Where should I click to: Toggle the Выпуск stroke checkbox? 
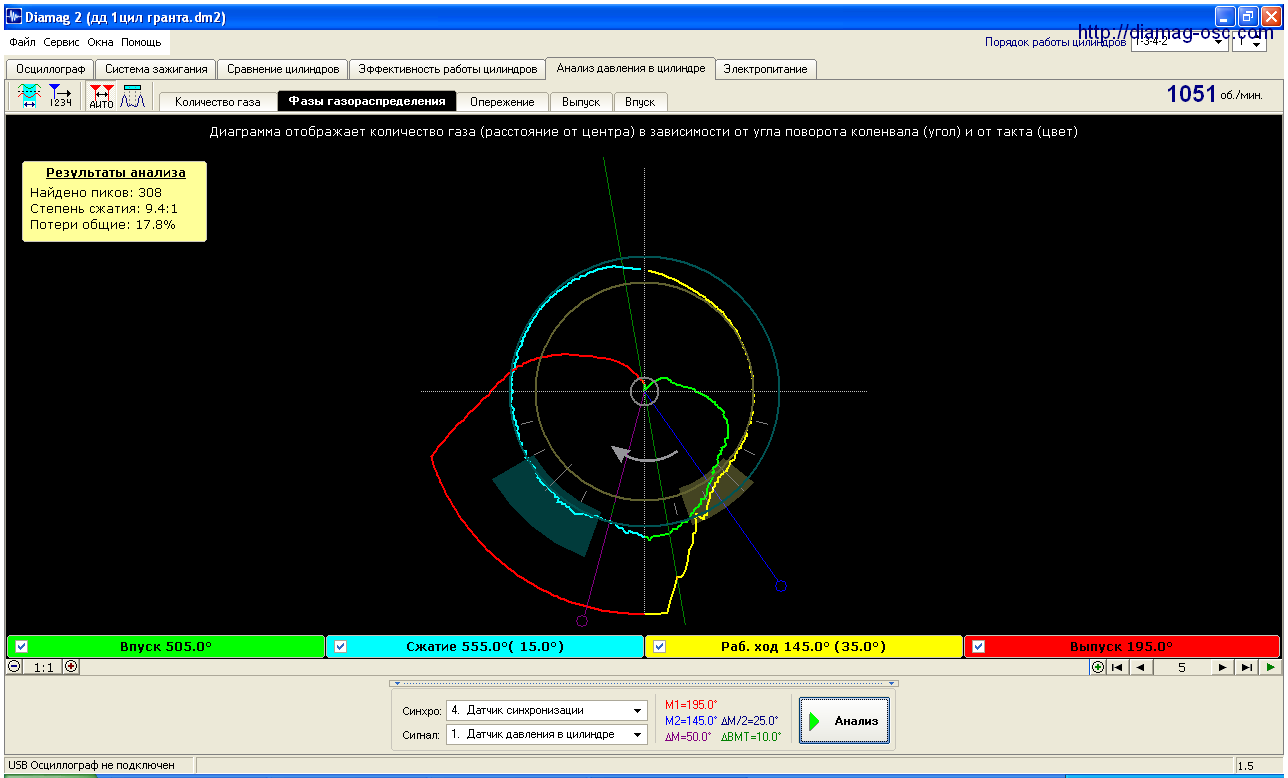pos(979,647)
